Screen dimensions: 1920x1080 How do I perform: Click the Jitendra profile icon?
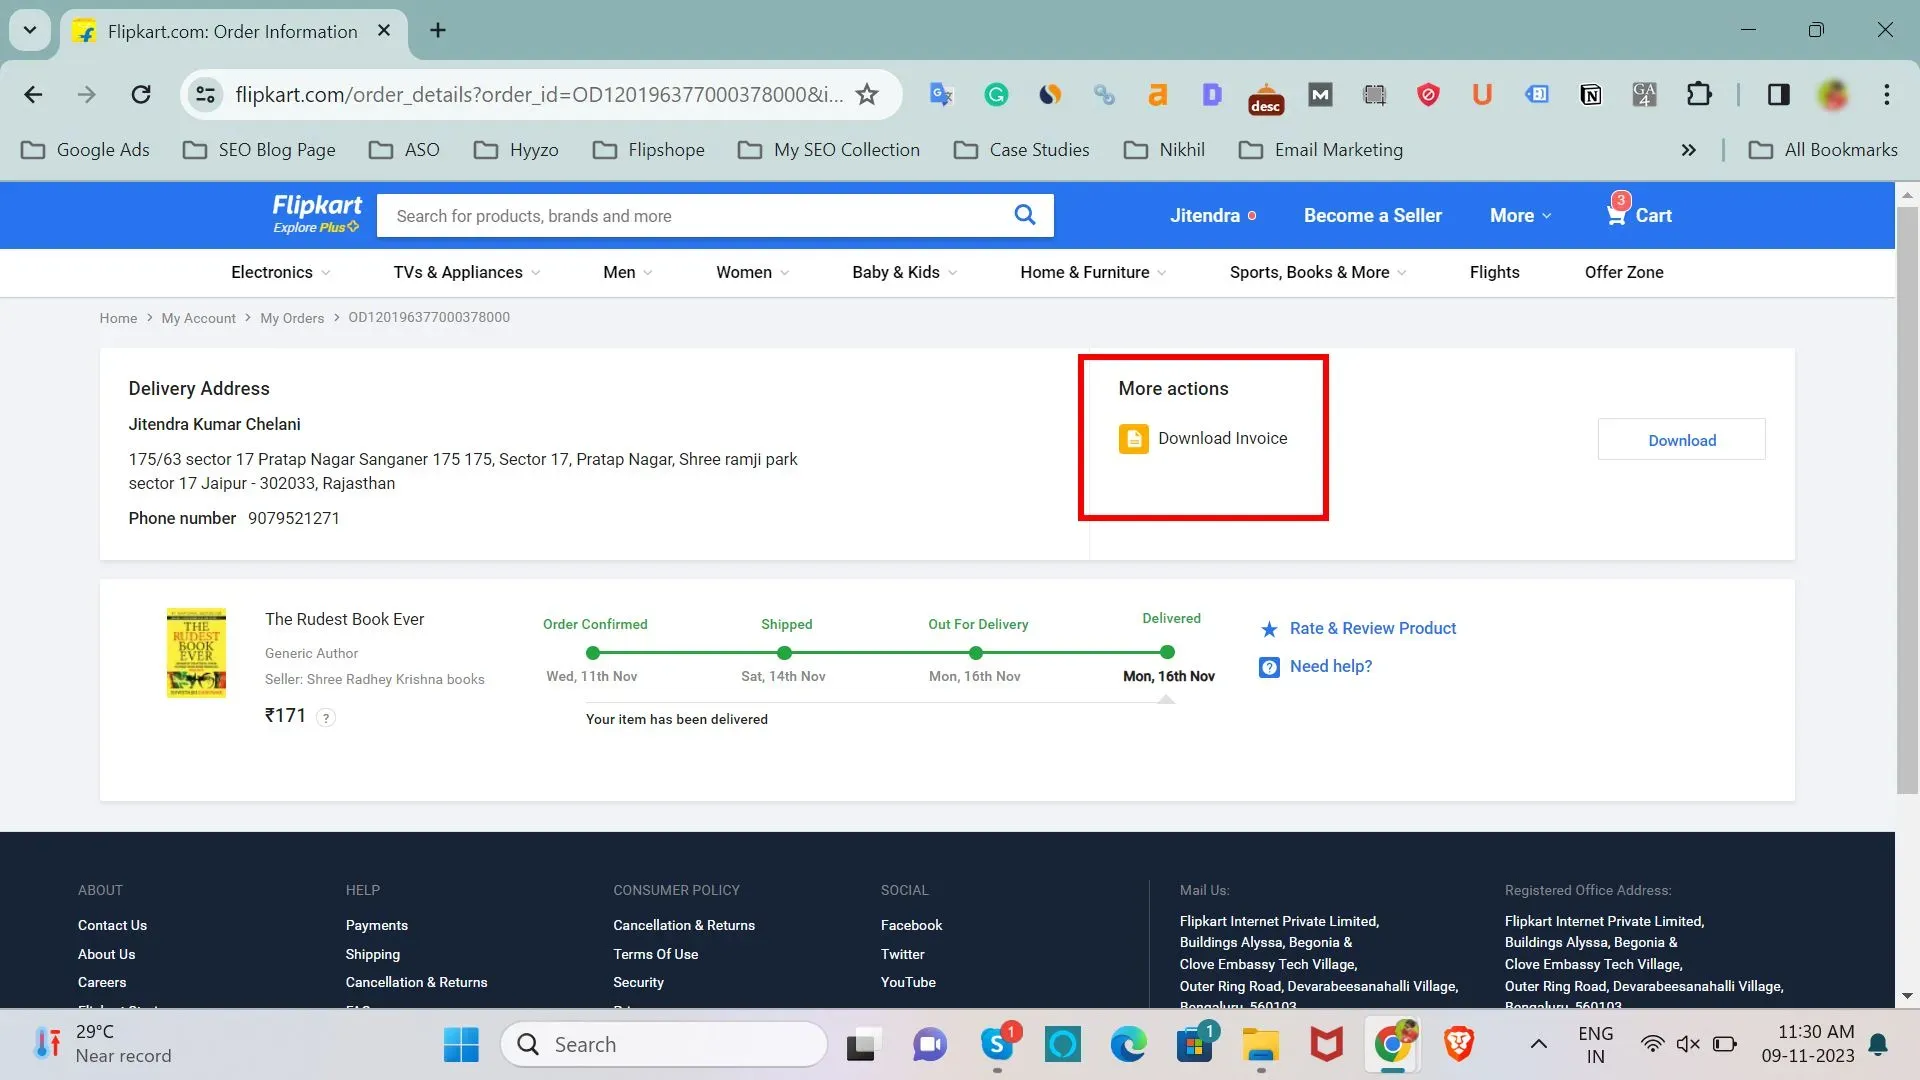coord(1204,215)
